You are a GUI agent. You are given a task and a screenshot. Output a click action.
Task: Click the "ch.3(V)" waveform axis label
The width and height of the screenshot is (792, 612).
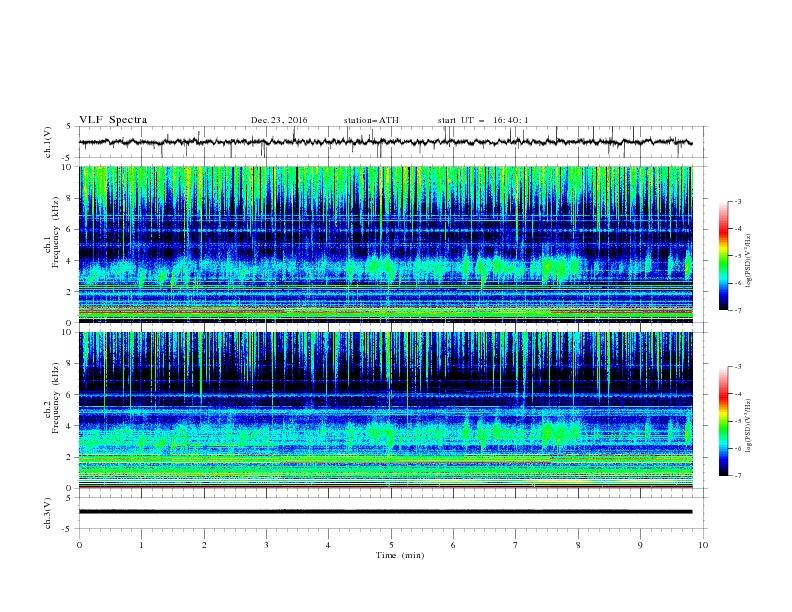[48, 513]
